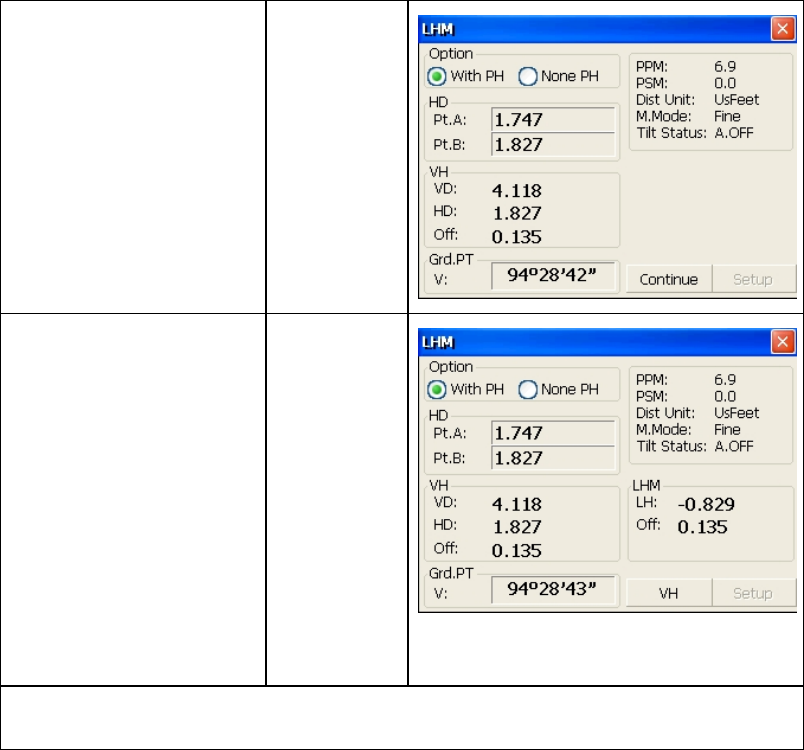
Task: Click Pt.B field in upper LHM window
Action: point(553,145)
